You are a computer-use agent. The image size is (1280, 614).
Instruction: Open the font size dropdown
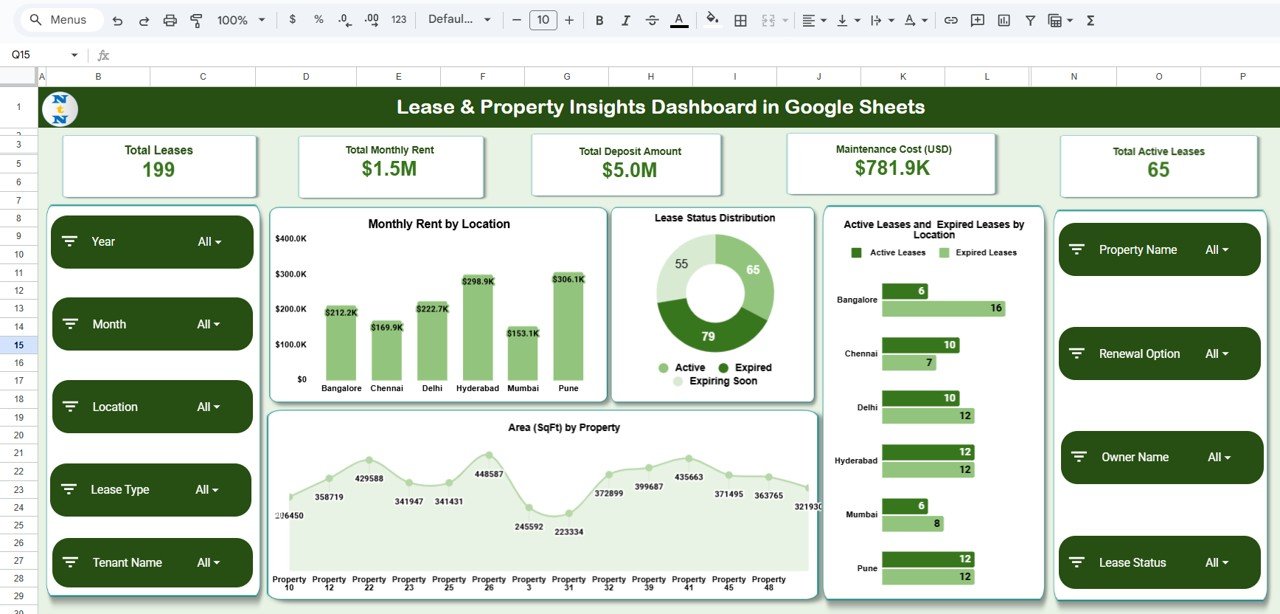click(x=543, y=19)
